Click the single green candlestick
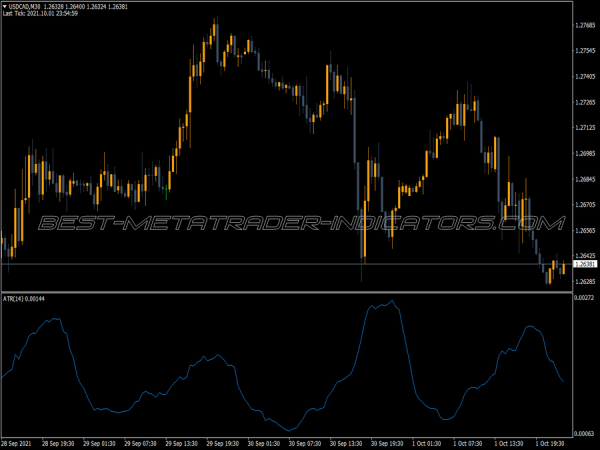The height and width of the screenshot is (450, 600). pyautogui.click(x=166, y=192)
